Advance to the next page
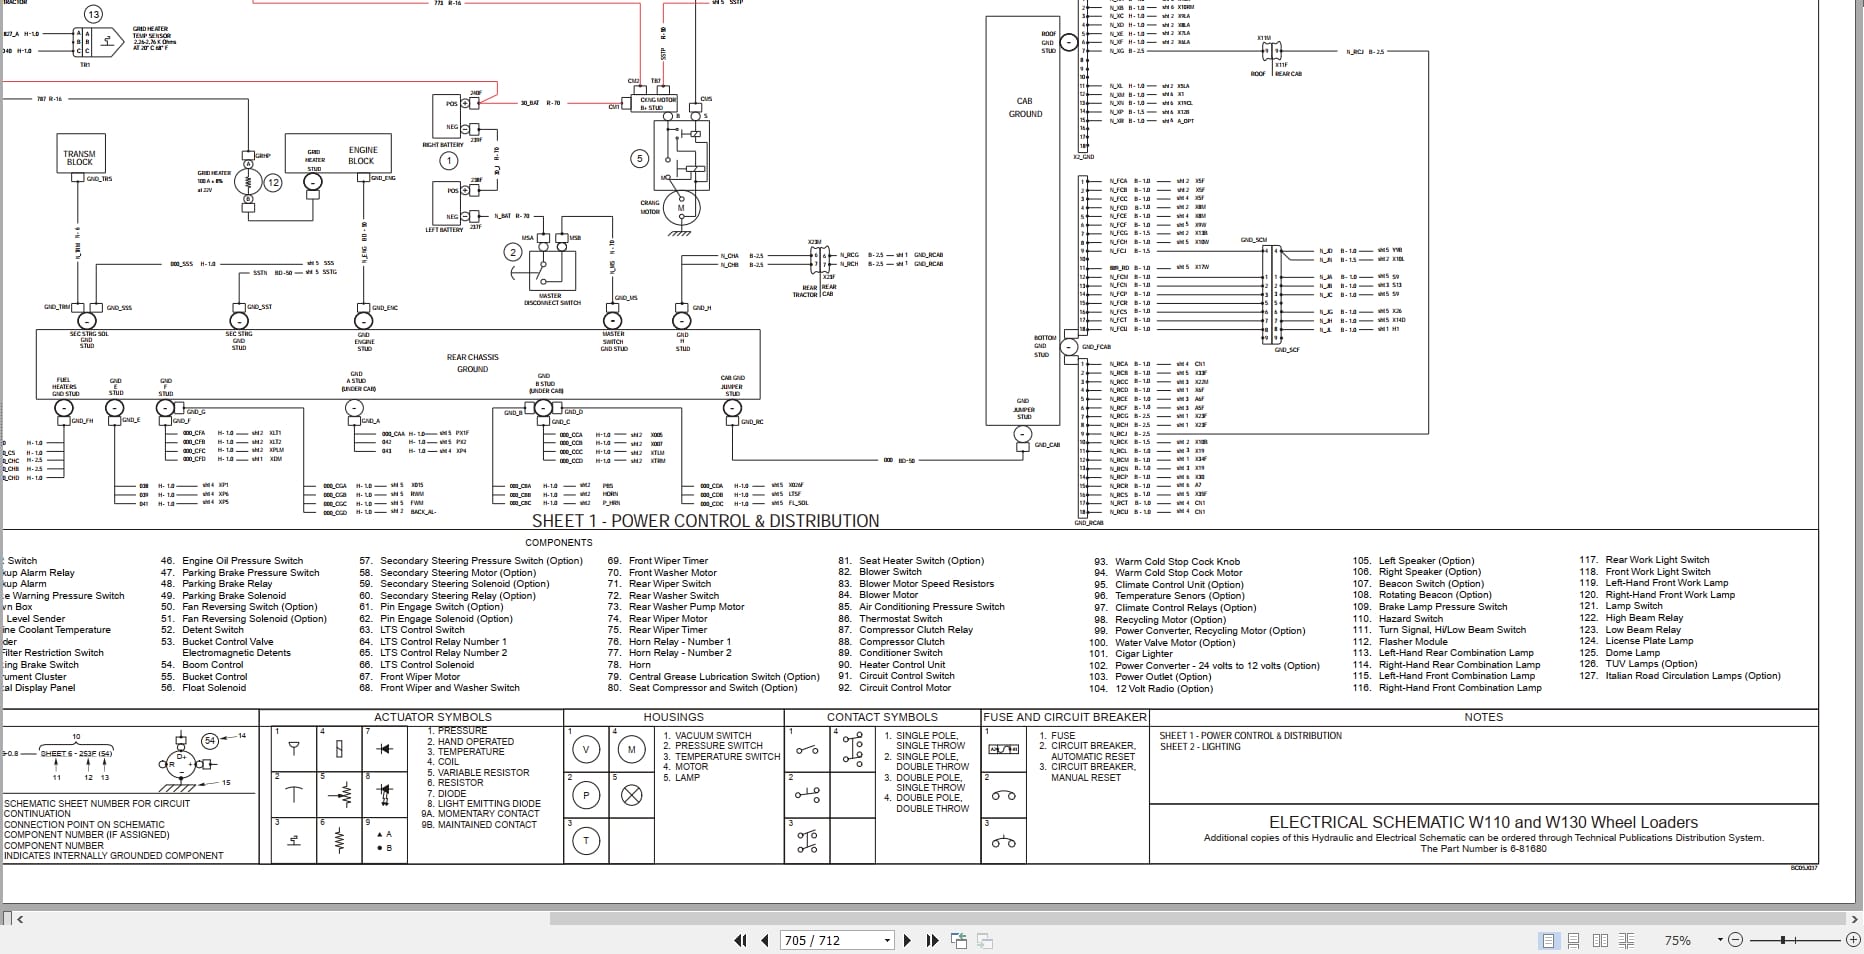The image size is (1864, 954). 907,940
